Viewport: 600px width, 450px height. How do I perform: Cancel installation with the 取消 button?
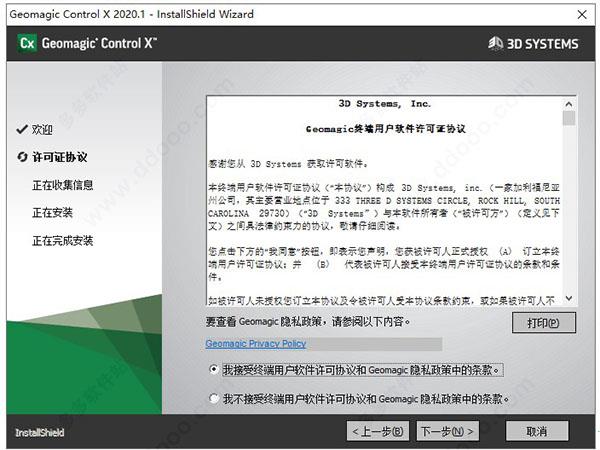[x=537, y=431]
